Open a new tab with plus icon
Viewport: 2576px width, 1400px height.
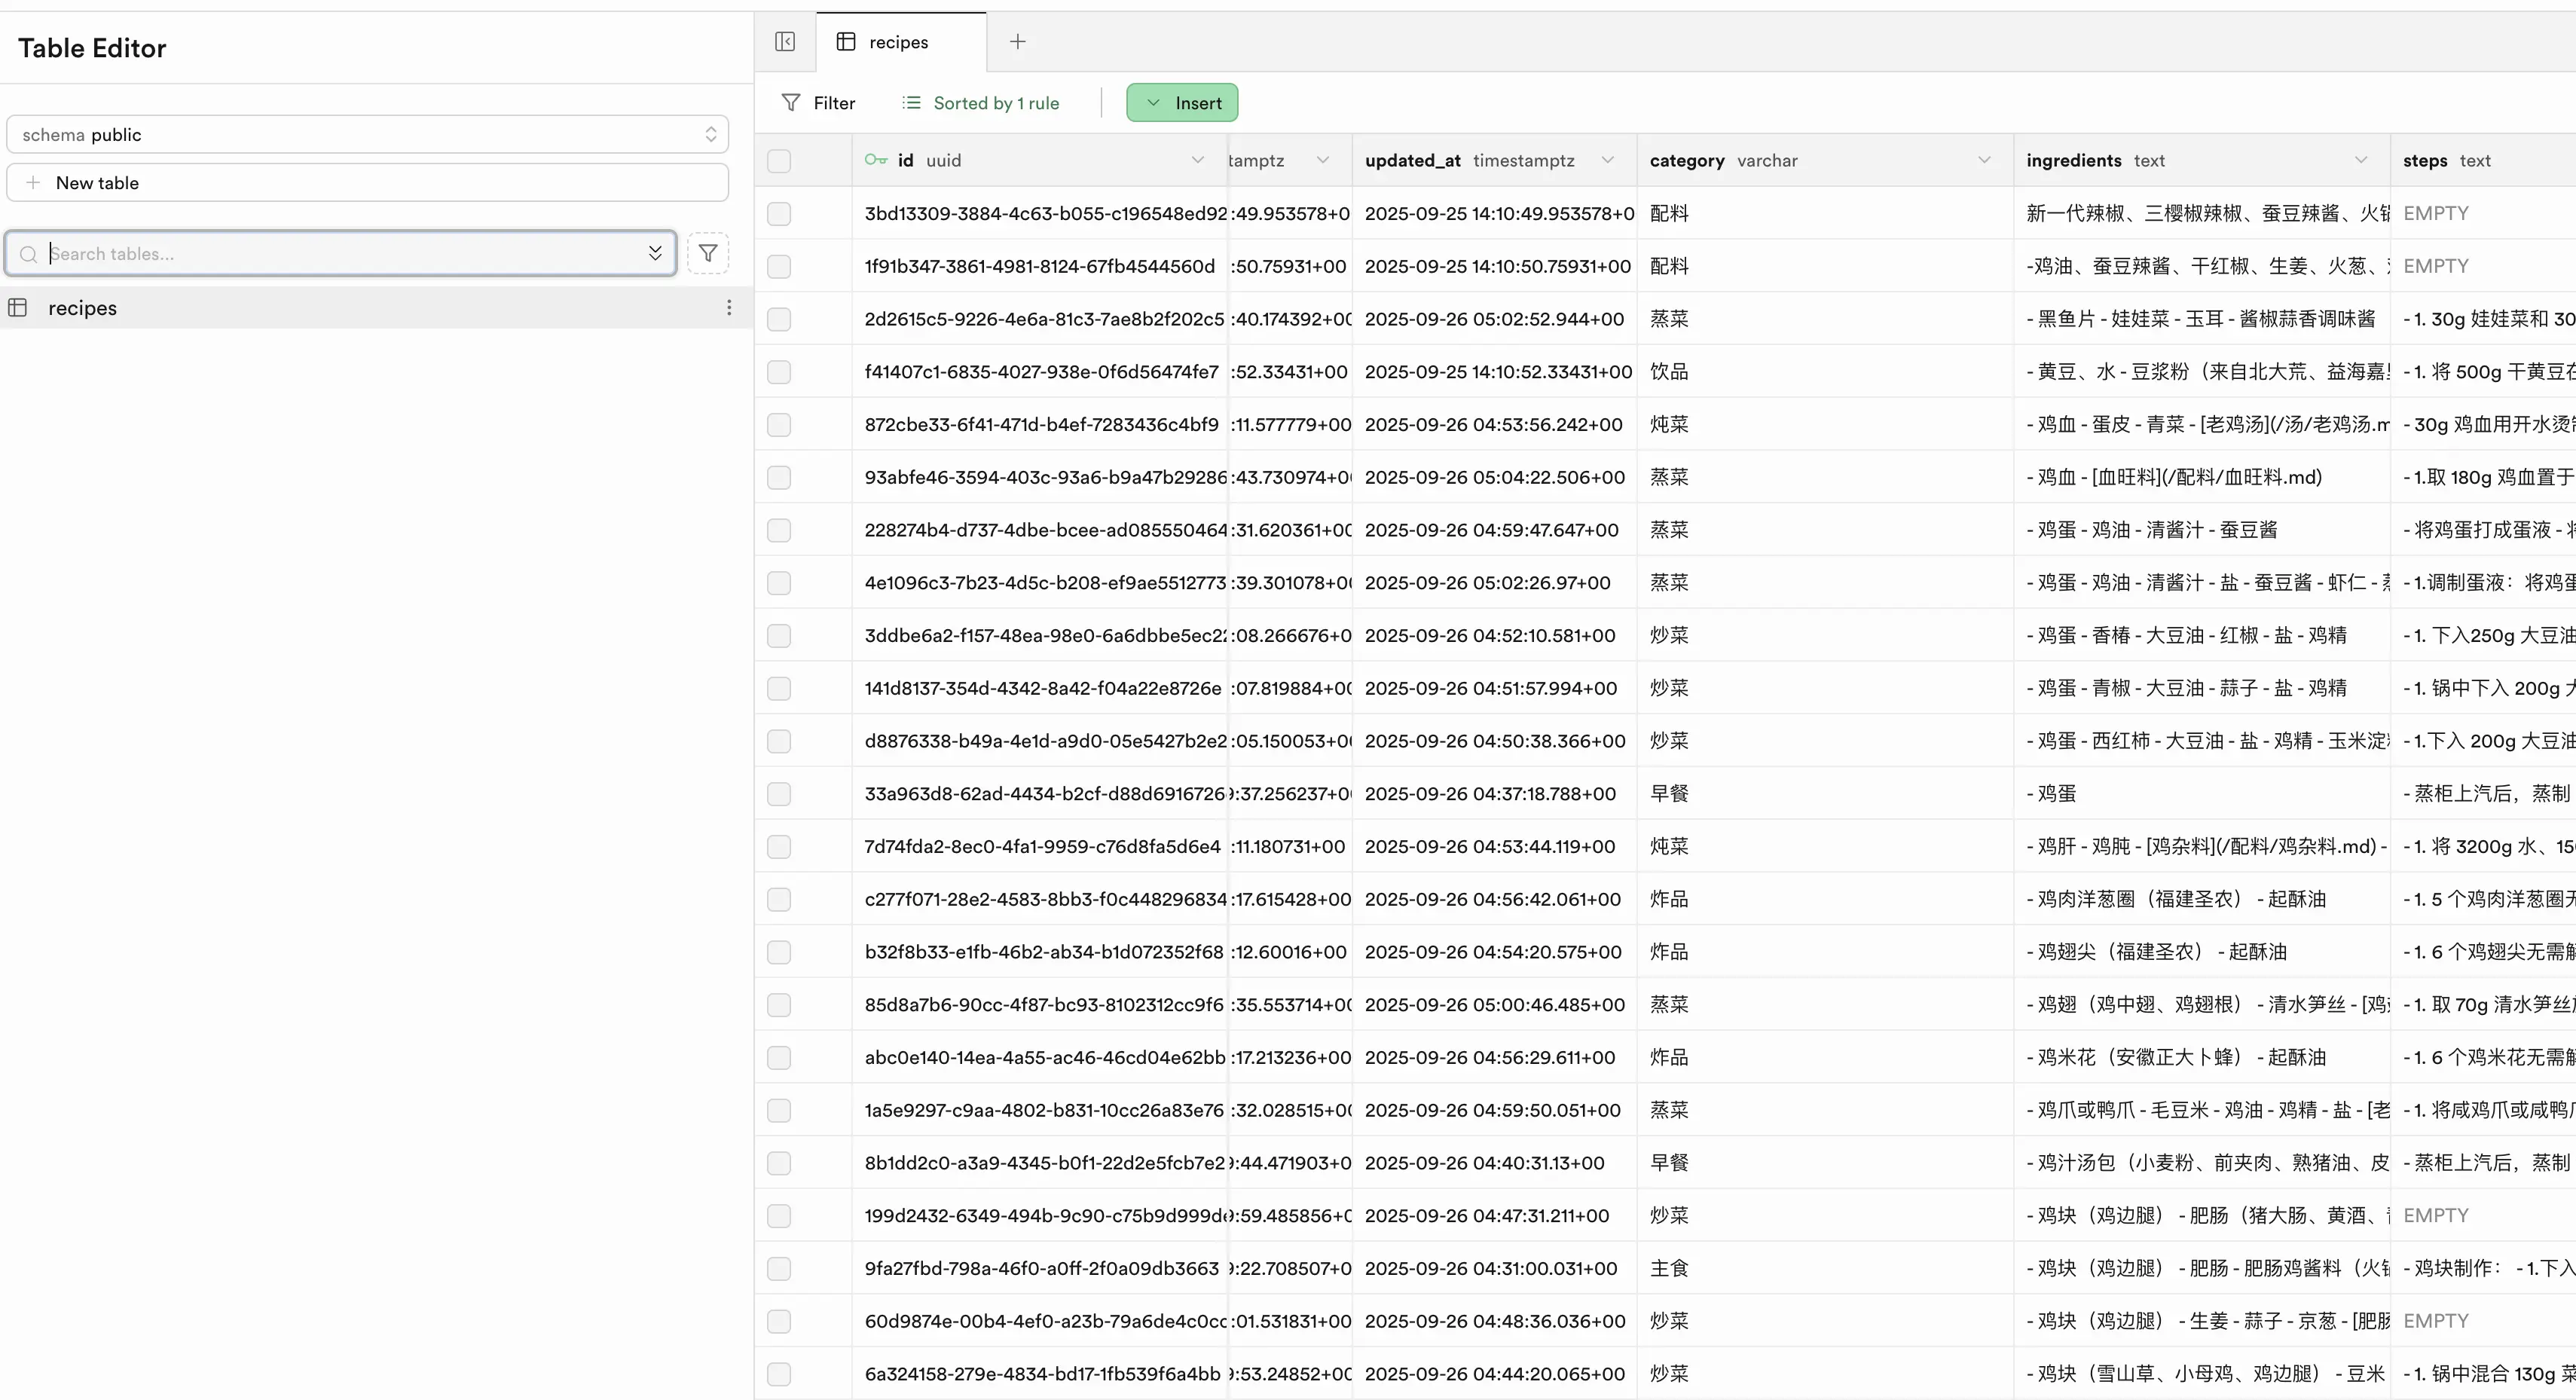[x=1017, y=42]
